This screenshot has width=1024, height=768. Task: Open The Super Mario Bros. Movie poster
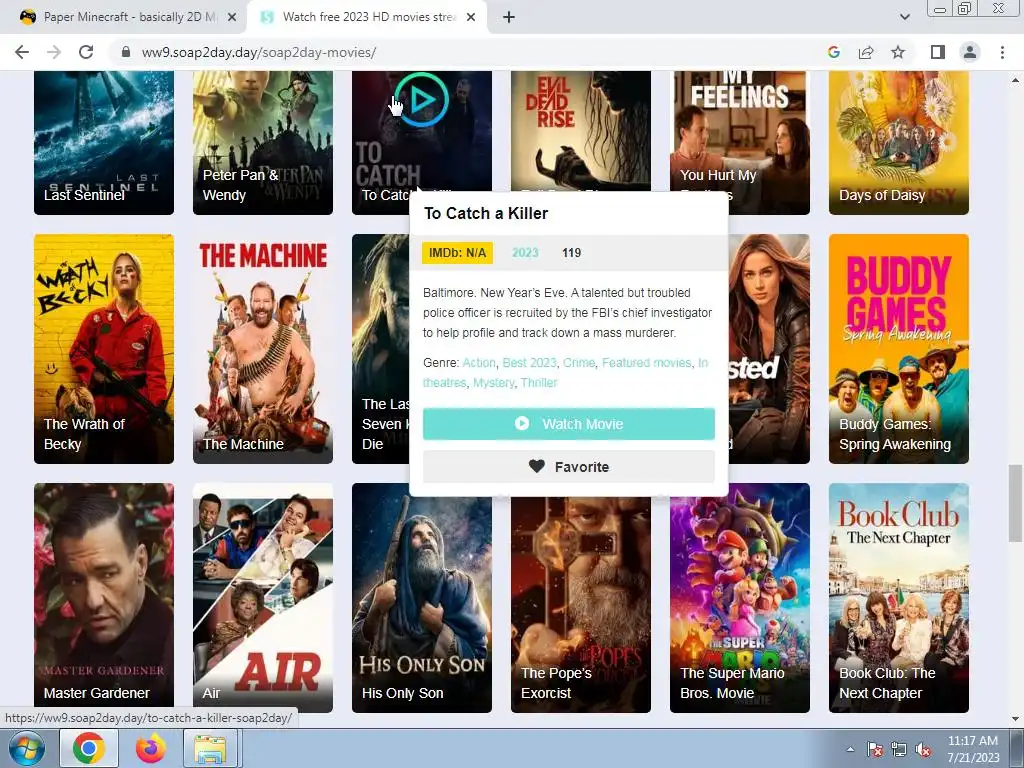click(740, 604)
